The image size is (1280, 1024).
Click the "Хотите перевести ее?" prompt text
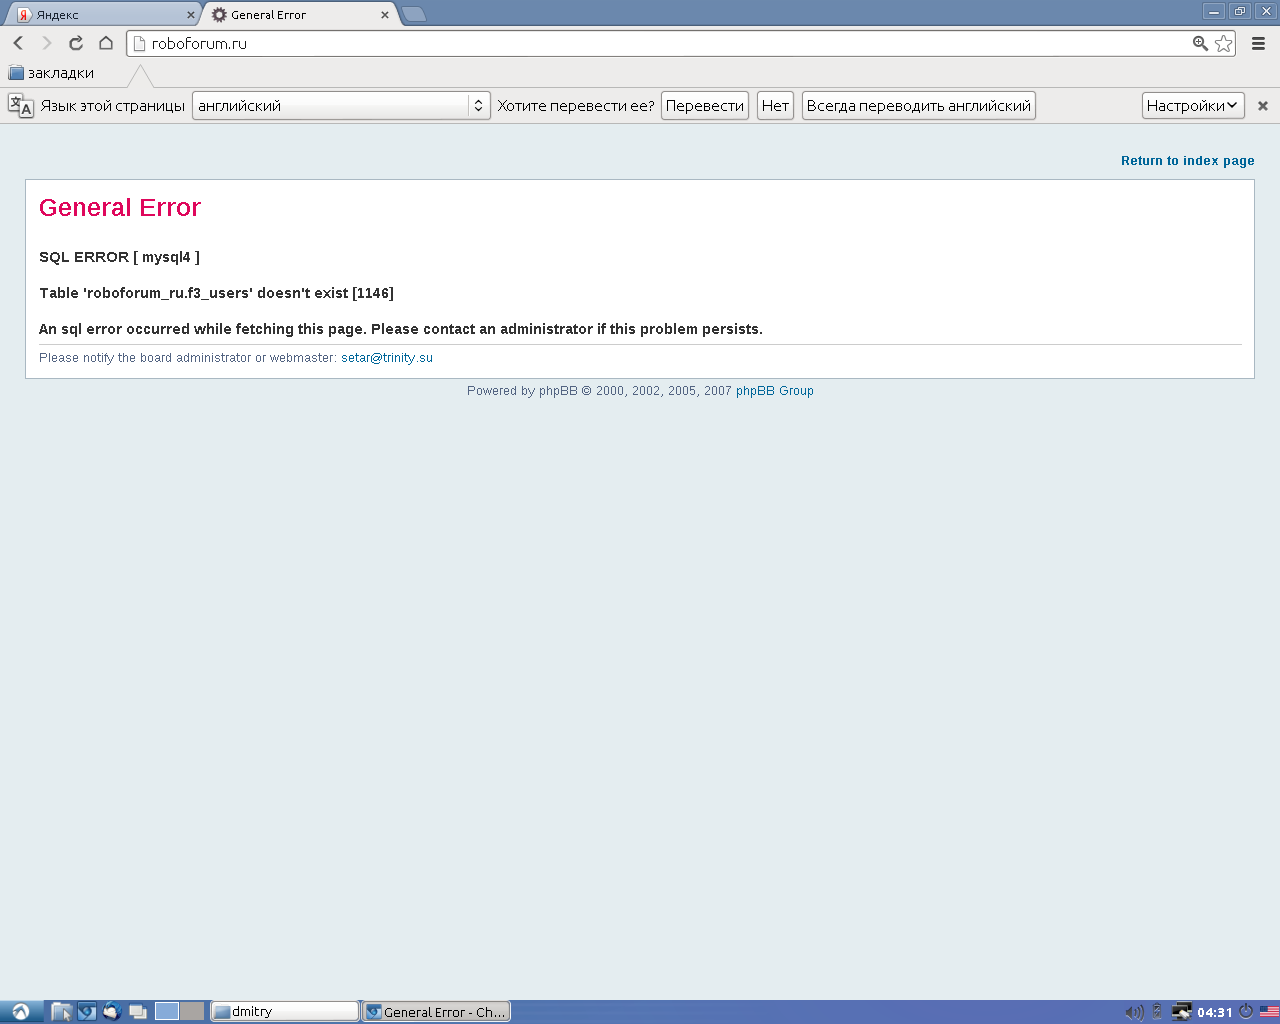(576, 106)
